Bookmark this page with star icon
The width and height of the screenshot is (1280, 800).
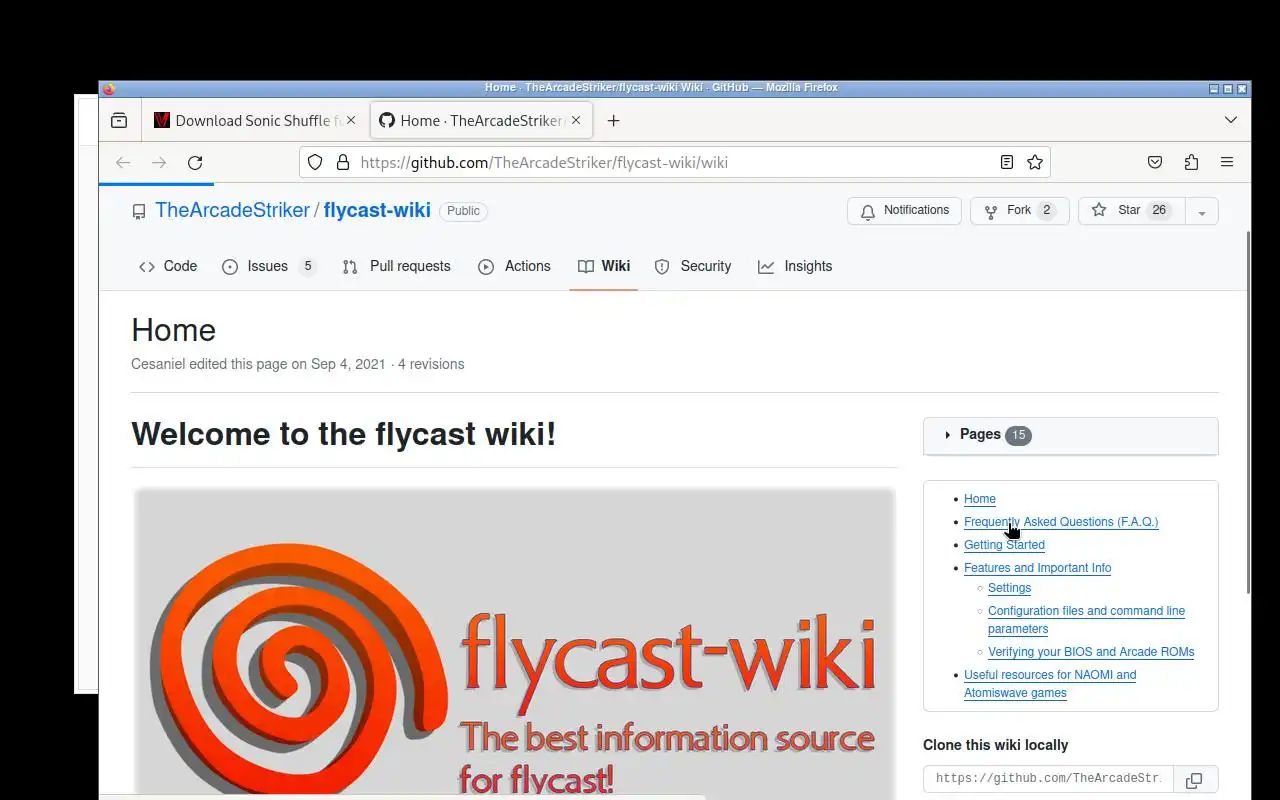[1035, 162]
